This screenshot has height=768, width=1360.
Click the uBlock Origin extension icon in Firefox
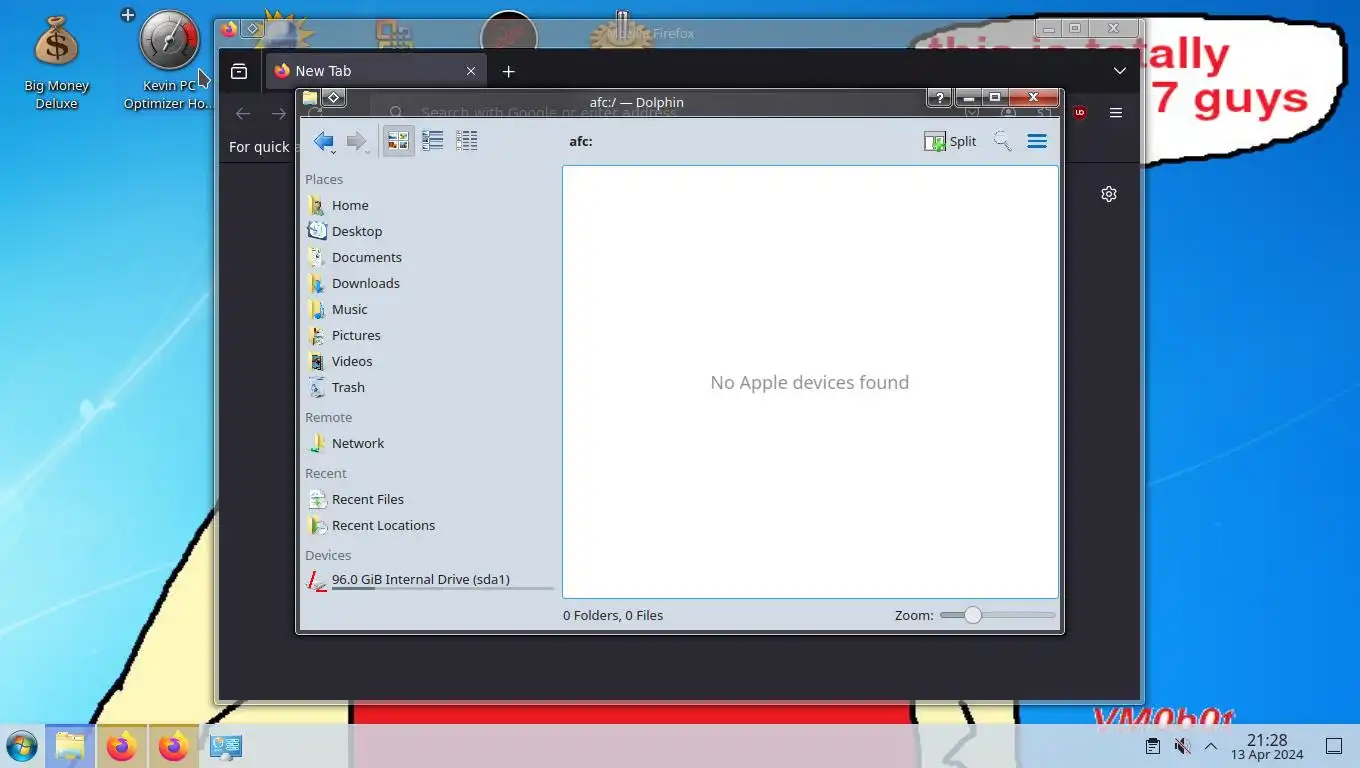(1079, 113)
